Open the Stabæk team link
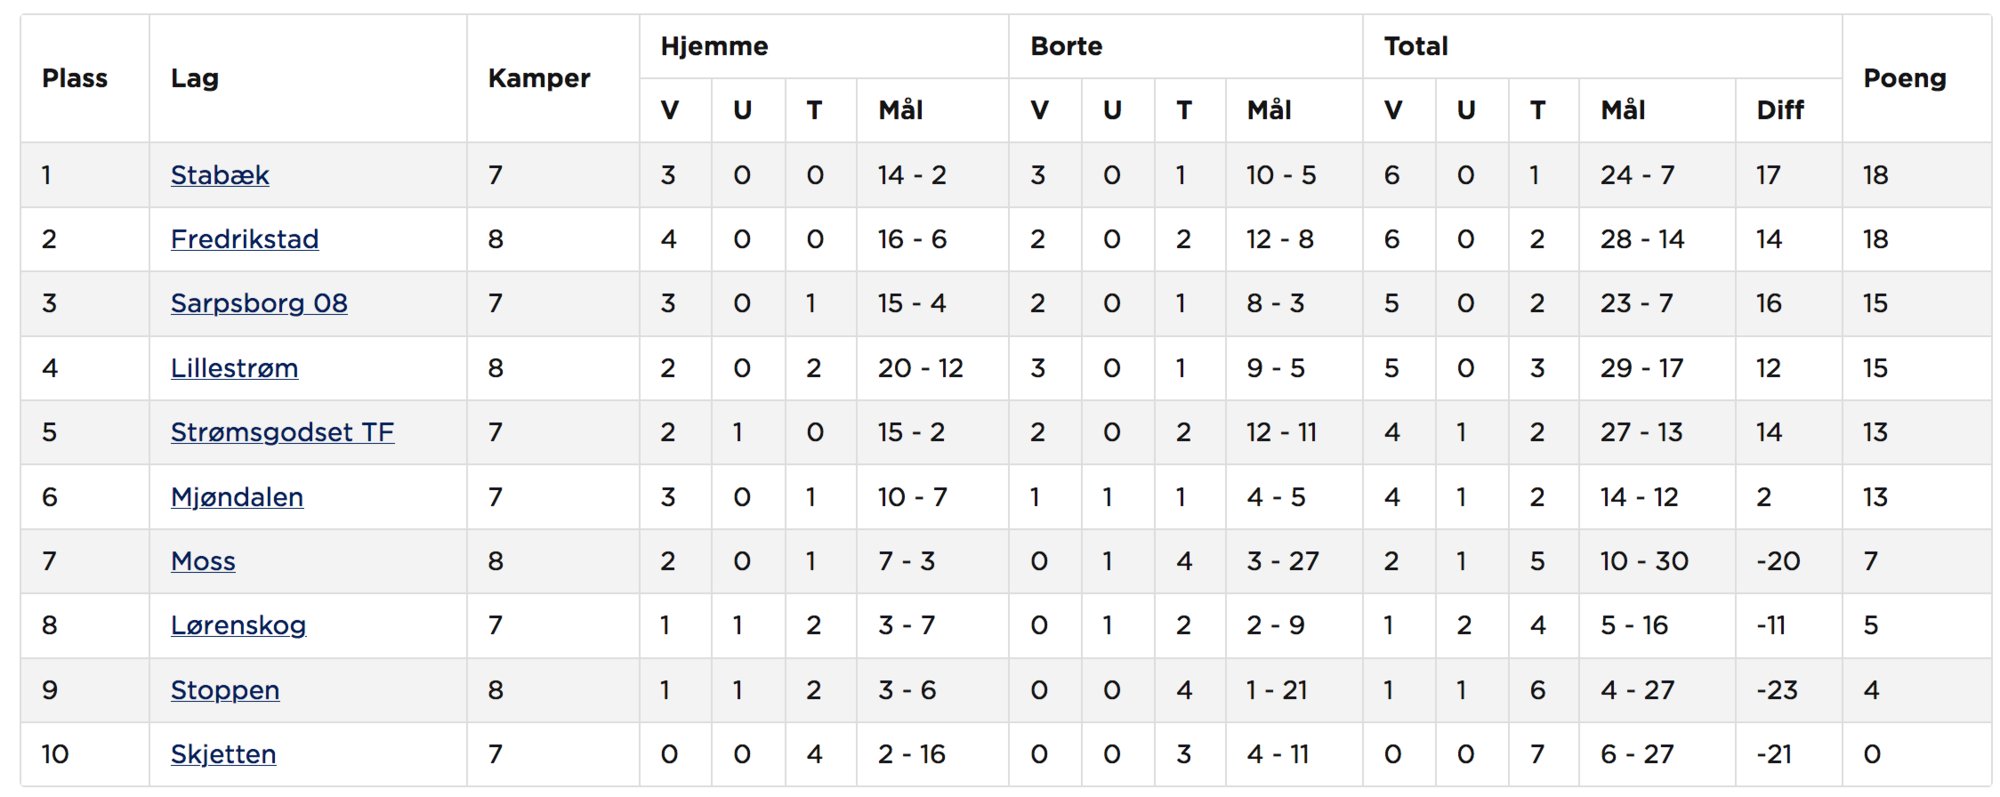Viewport: 2000px width, 797px height. pos(220,175)
